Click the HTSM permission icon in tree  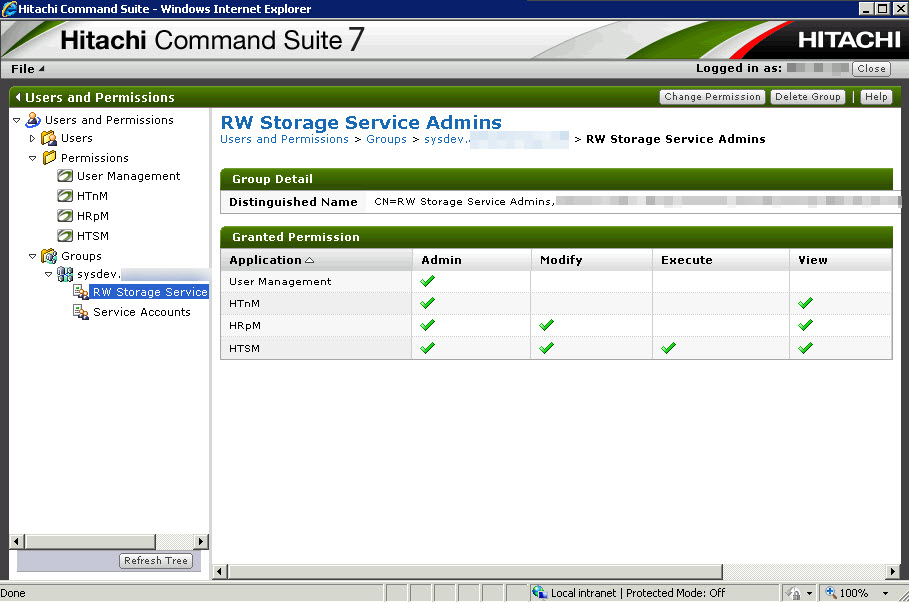(65, 236)
